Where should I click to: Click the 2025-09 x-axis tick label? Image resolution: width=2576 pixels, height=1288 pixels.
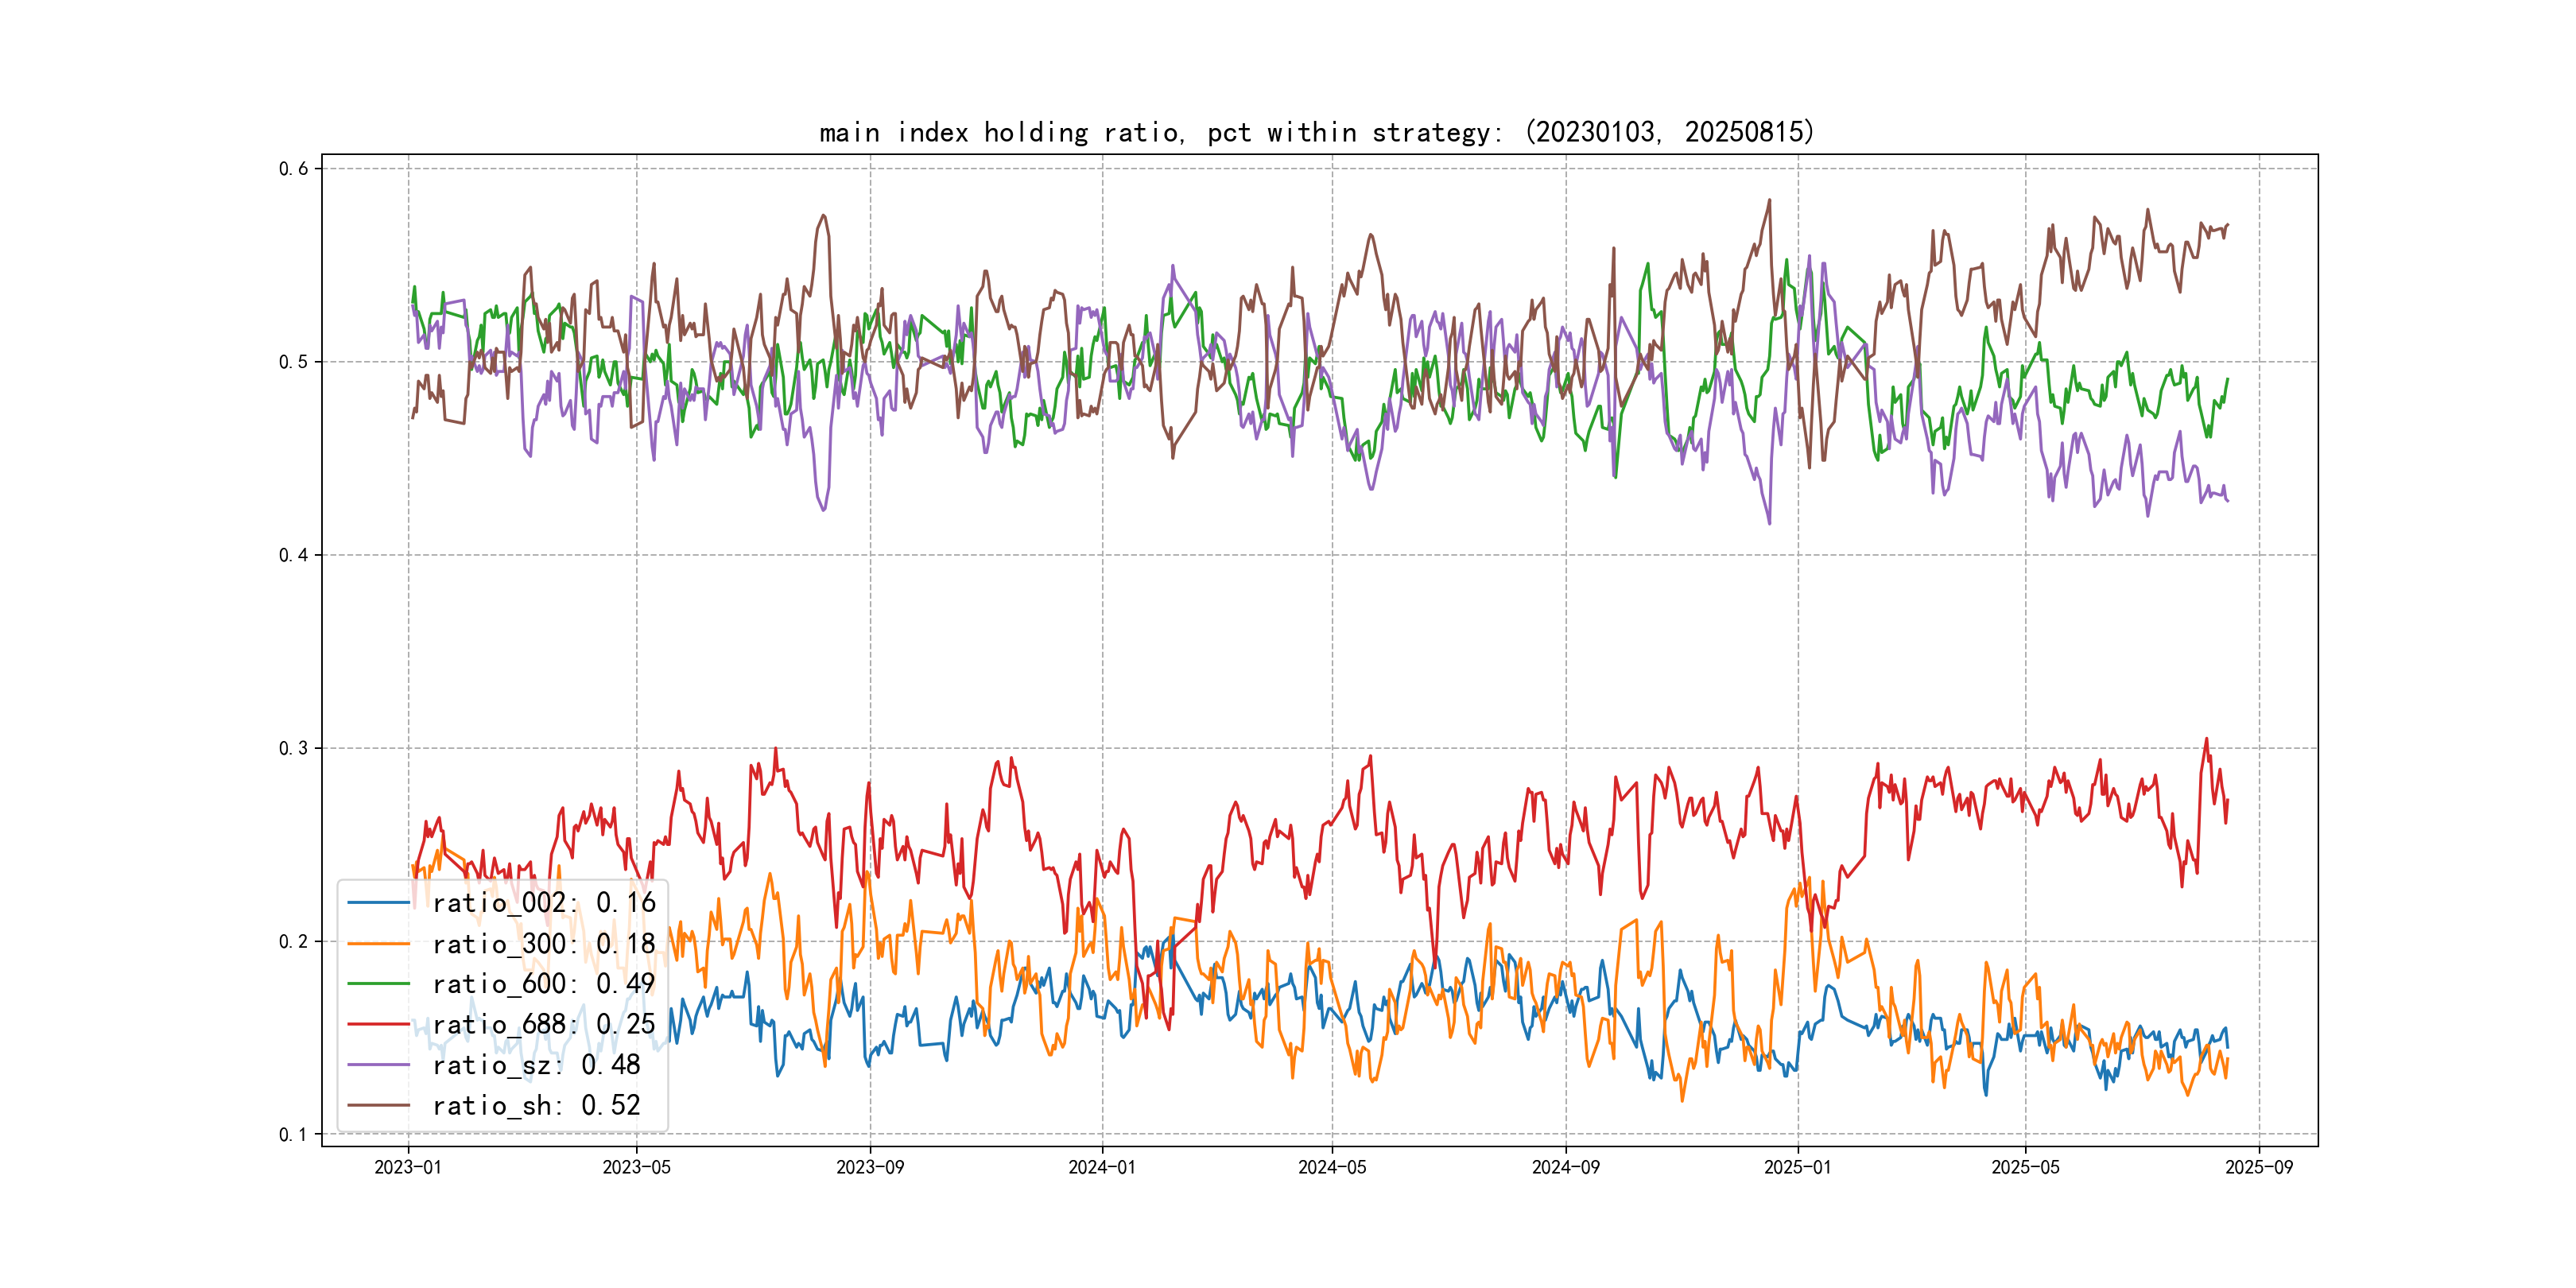click(2258, 1167)
